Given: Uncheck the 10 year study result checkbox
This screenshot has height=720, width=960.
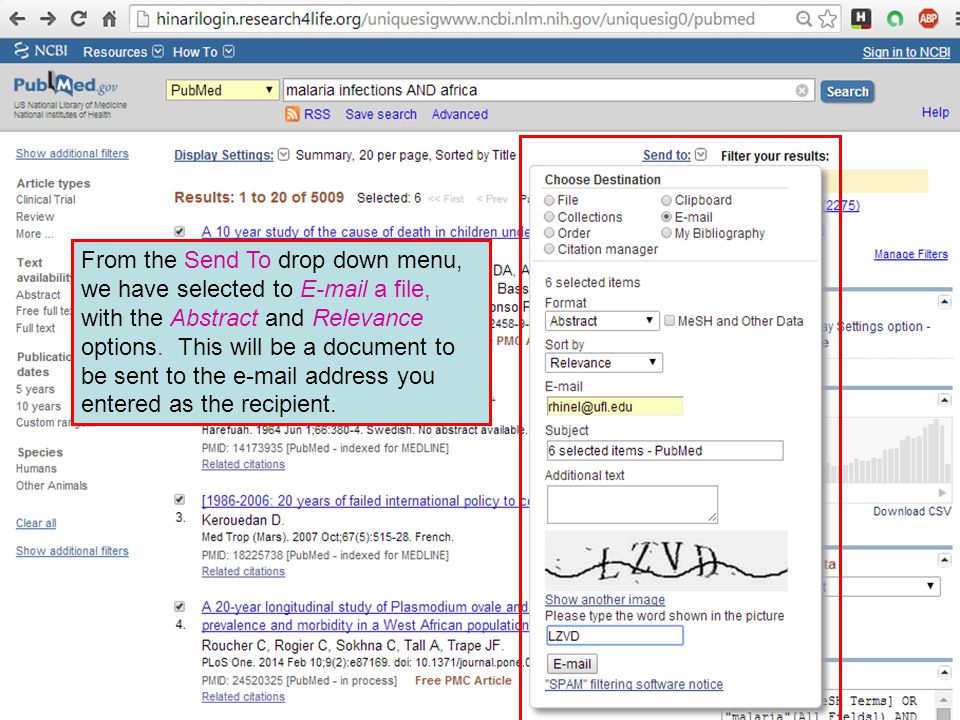Looking at the screenshot, I should click(179, 231).
